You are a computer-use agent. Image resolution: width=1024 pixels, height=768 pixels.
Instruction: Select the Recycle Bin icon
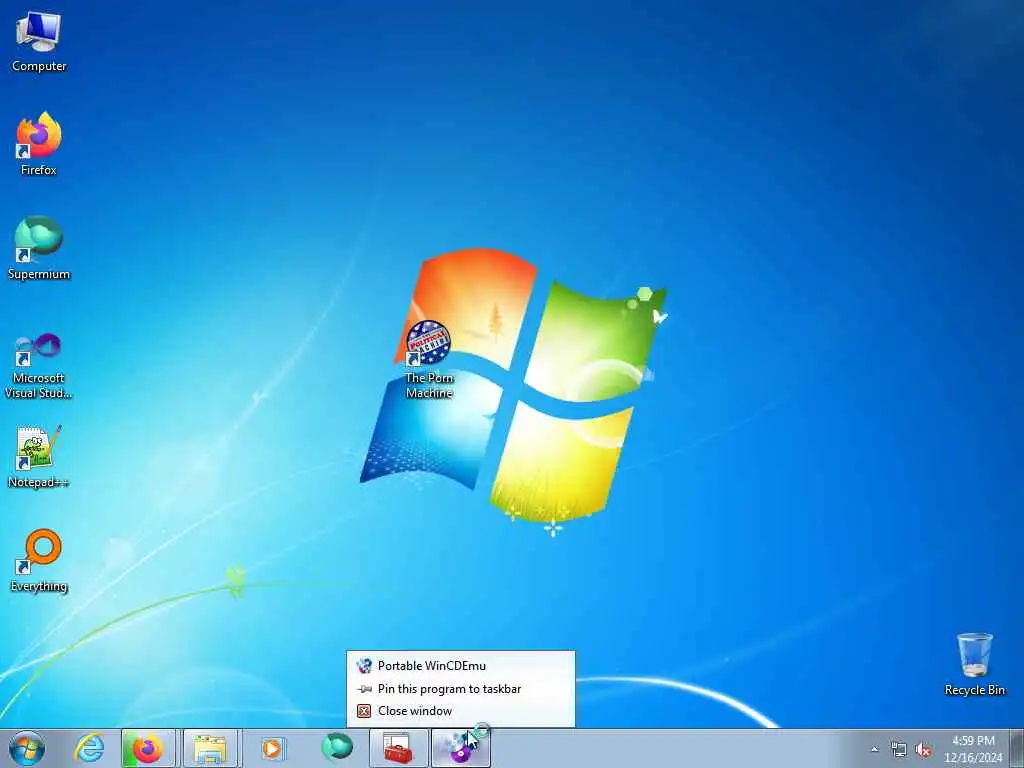[974, 664]
